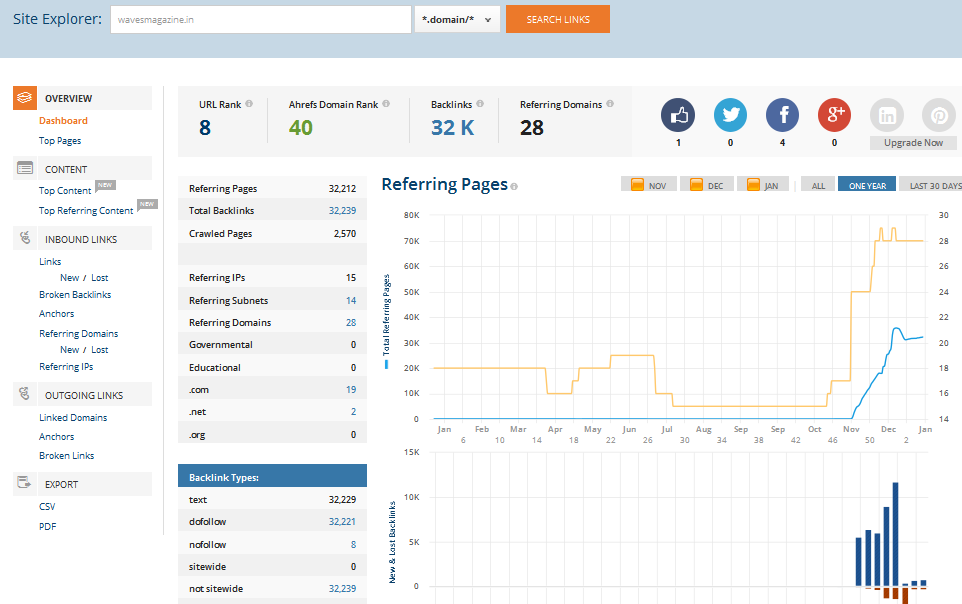Select JAN month chart view
The image size is (962, 604).
[763, 185]
